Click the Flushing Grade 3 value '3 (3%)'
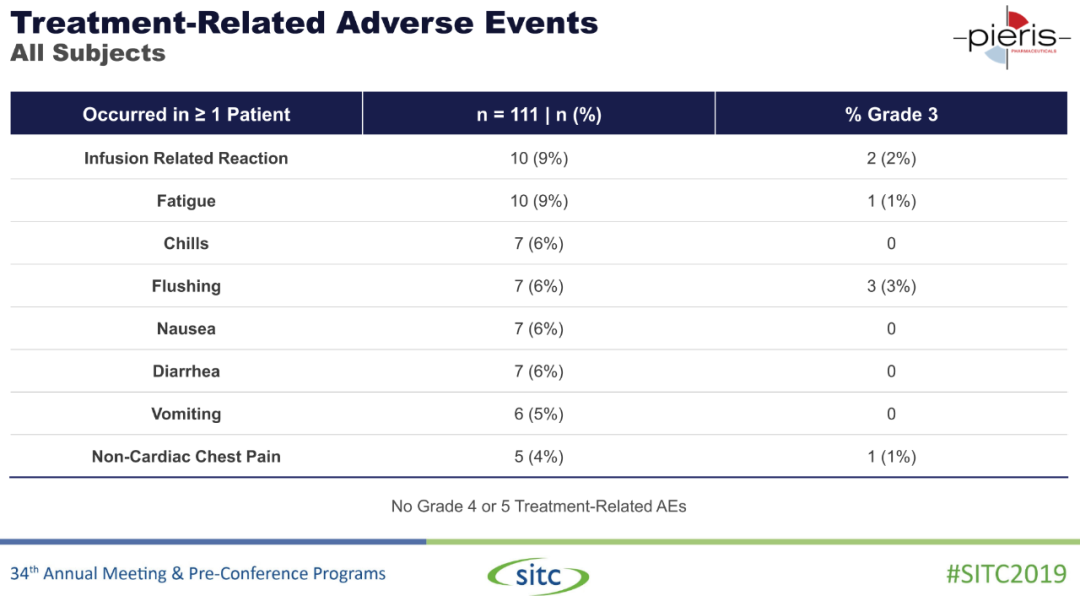This screenshot has height=596, width=1080. tap(891, 286)
